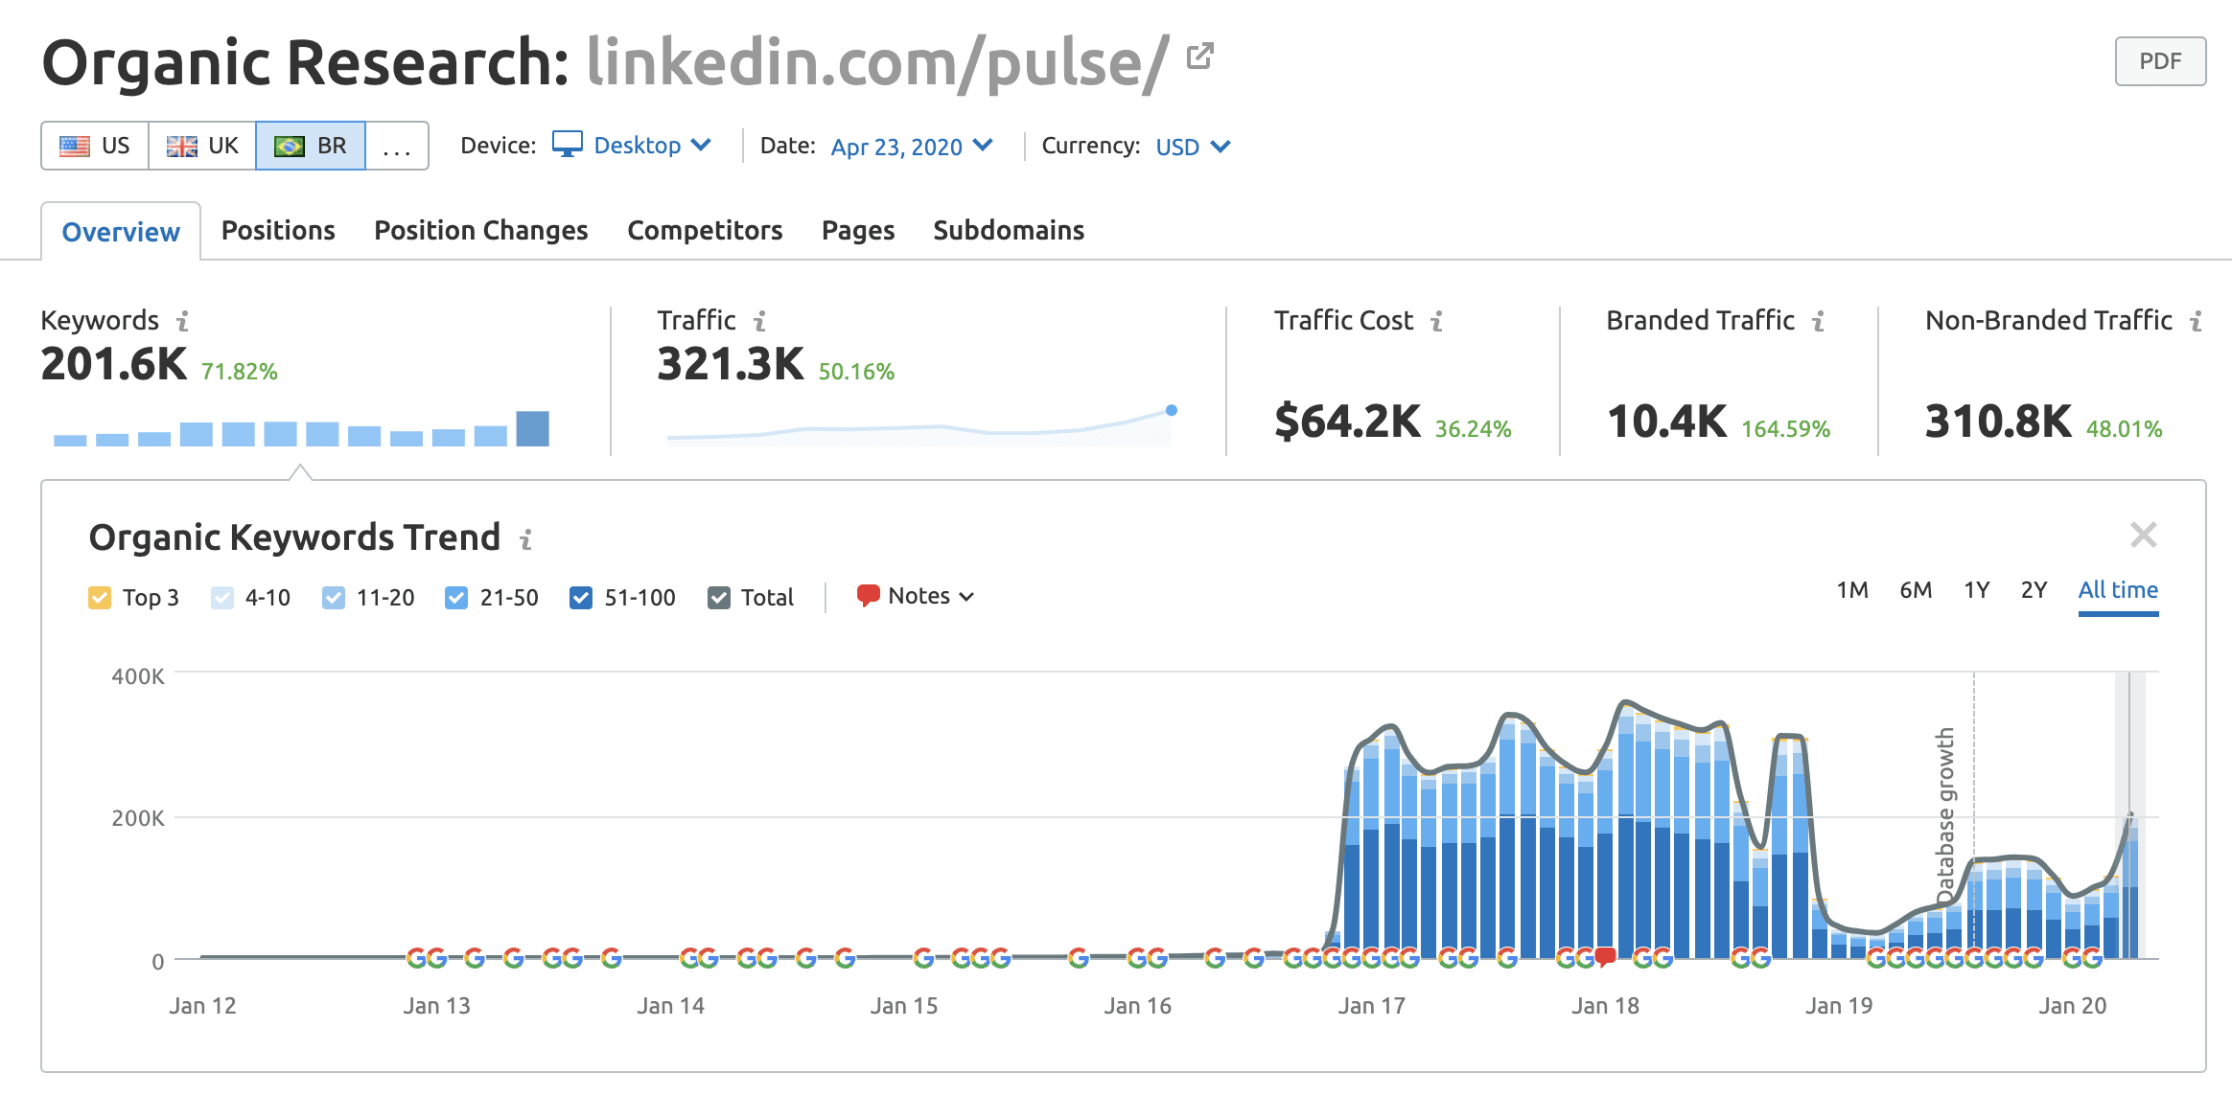Select the Brazil BR flag database
Viewport: 2232px width, 1096px height.
point(310,146)
